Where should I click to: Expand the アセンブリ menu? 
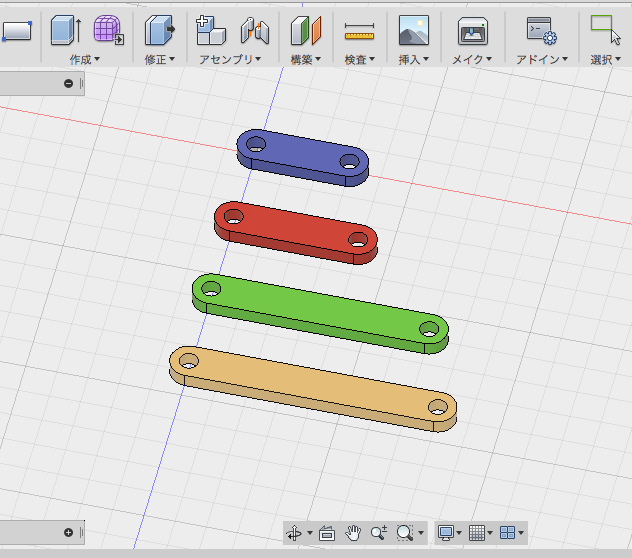point(230,60)
